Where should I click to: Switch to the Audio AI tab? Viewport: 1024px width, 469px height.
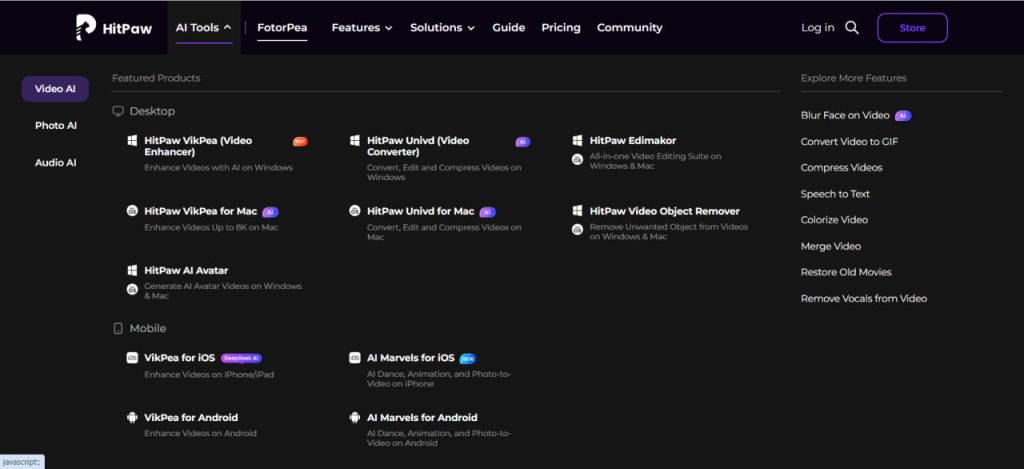(x=56, y=163)
